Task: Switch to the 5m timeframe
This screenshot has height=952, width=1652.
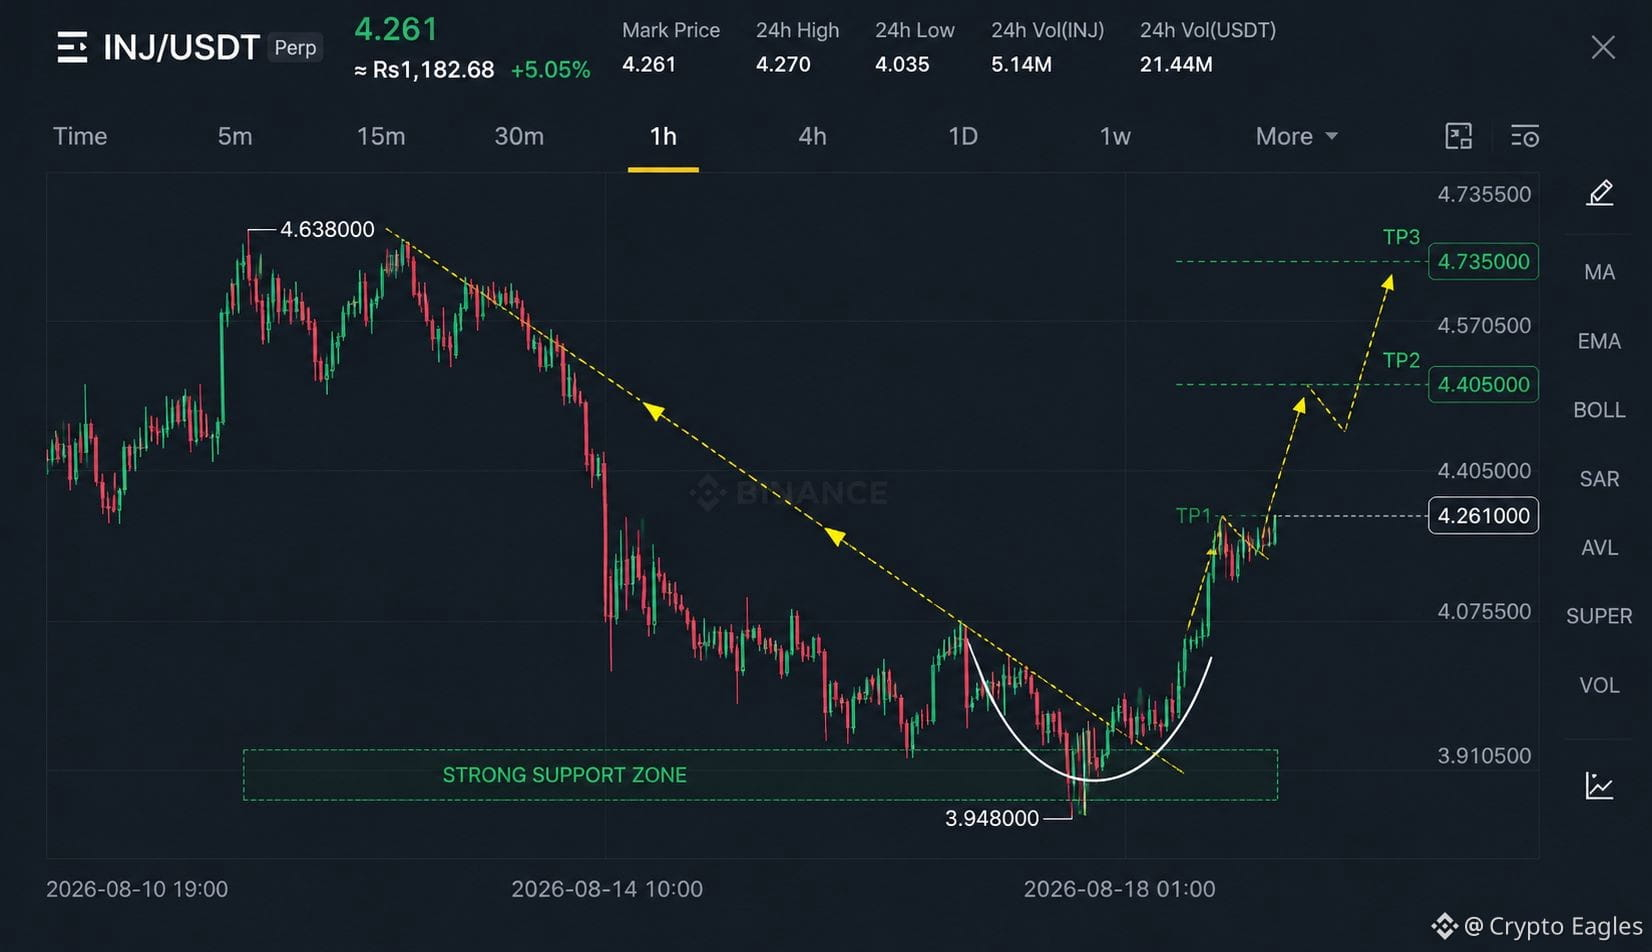Action: coord(235,136)
